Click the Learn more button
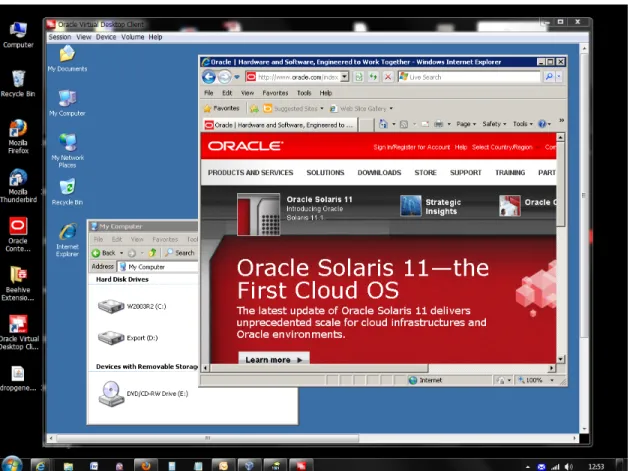 (274, 359)
